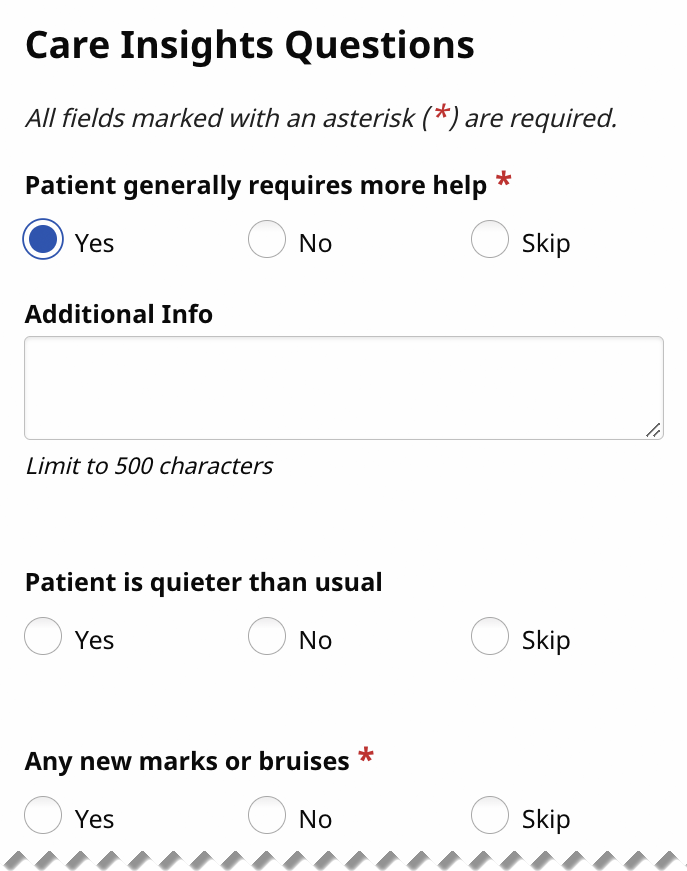The height and width of the screenshot is (871, 687).
Task: Select No for patient requires more help
Action: point(267,241)
